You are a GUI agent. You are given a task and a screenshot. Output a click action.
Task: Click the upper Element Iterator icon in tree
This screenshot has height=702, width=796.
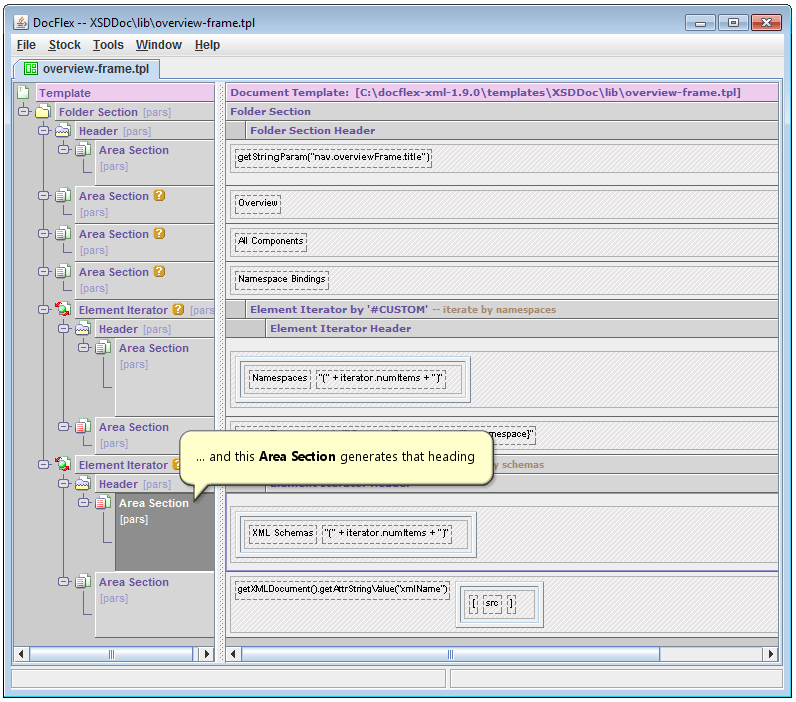coord(63,310)
